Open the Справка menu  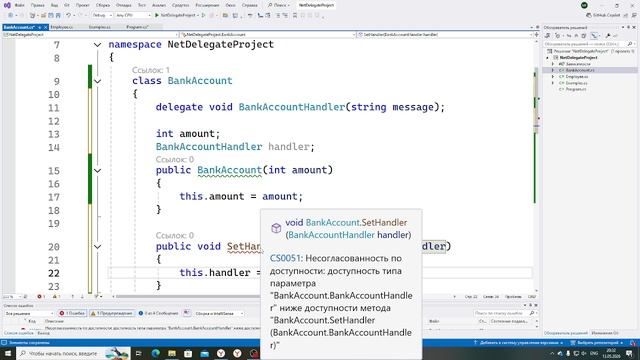pyautogui.click(x=249, y=5)
